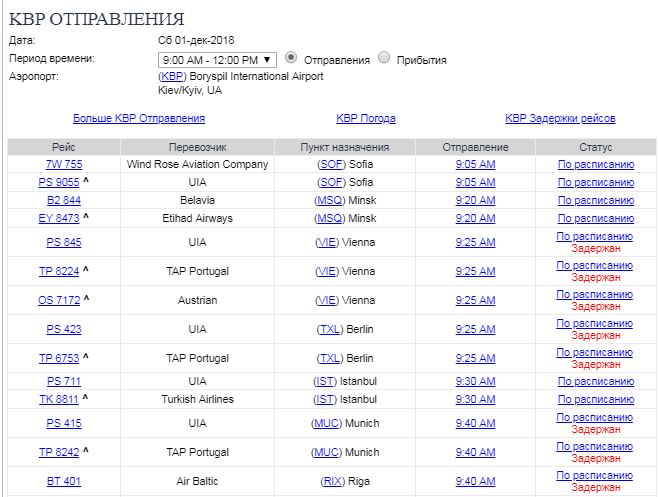
Task: Click the Больше KBP Отправления link
Action: pyautogui.click(x=139, y=118)
